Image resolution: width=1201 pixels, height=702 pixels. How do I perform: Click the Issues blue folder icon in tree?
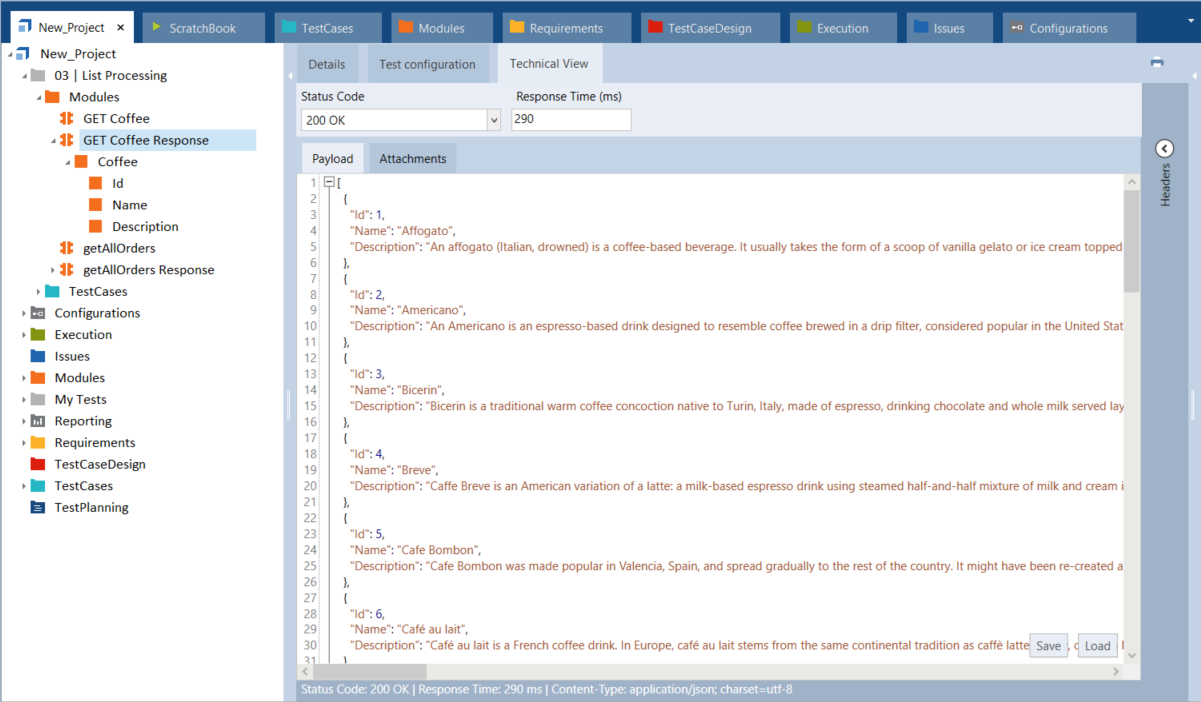tap(38, 356)
